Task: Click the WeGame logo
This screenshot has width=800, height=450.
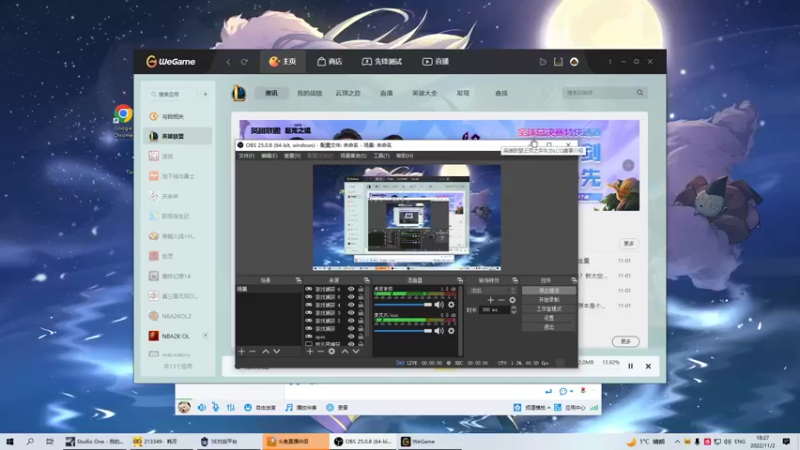Action: (170, 62)
